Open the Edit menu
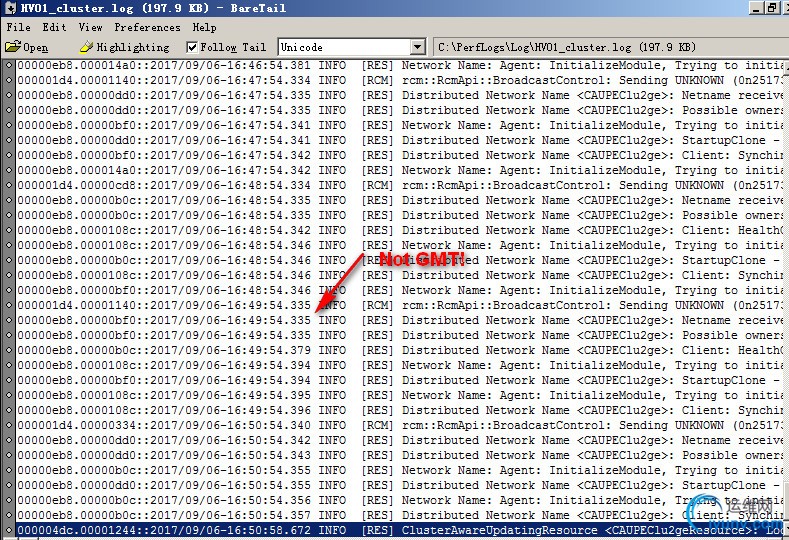789x540 pixels. click(54, 27)
